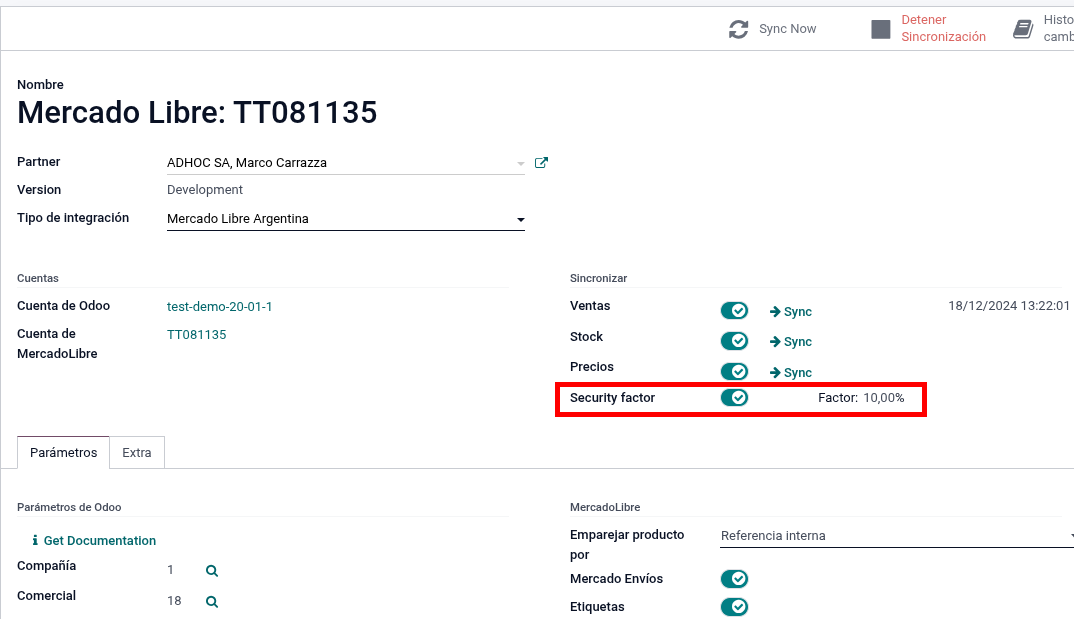Click the stop square icon for Detener Sincronización
Image resolution: width=1074 pixels, height=619 pixels.
click(x=880, y=29)
